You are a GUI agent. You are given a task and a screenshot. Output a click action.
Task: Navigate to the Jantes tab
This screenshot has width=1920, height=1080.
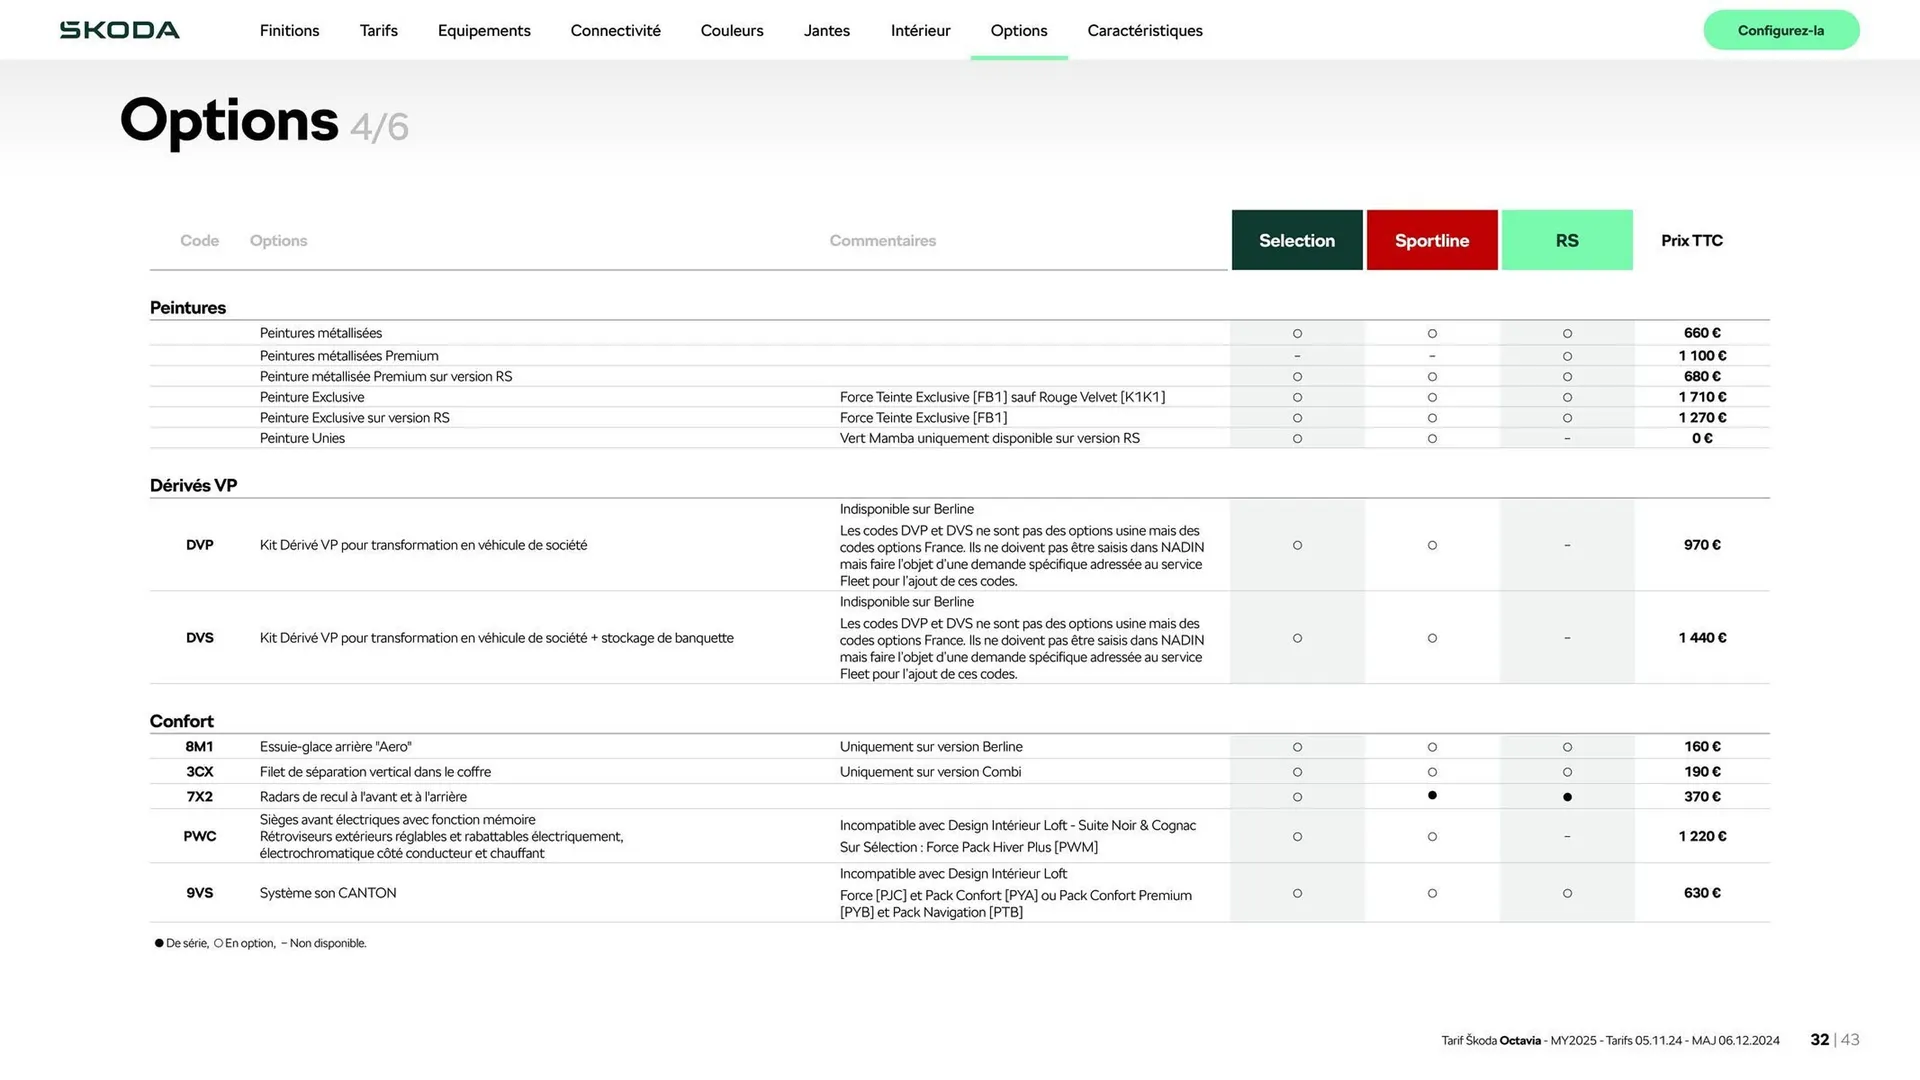826,30
